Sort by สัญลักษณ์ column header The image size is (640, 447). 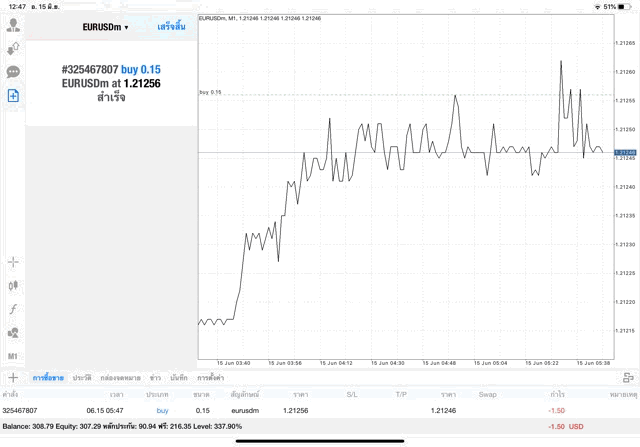click(x=245, y=395)
